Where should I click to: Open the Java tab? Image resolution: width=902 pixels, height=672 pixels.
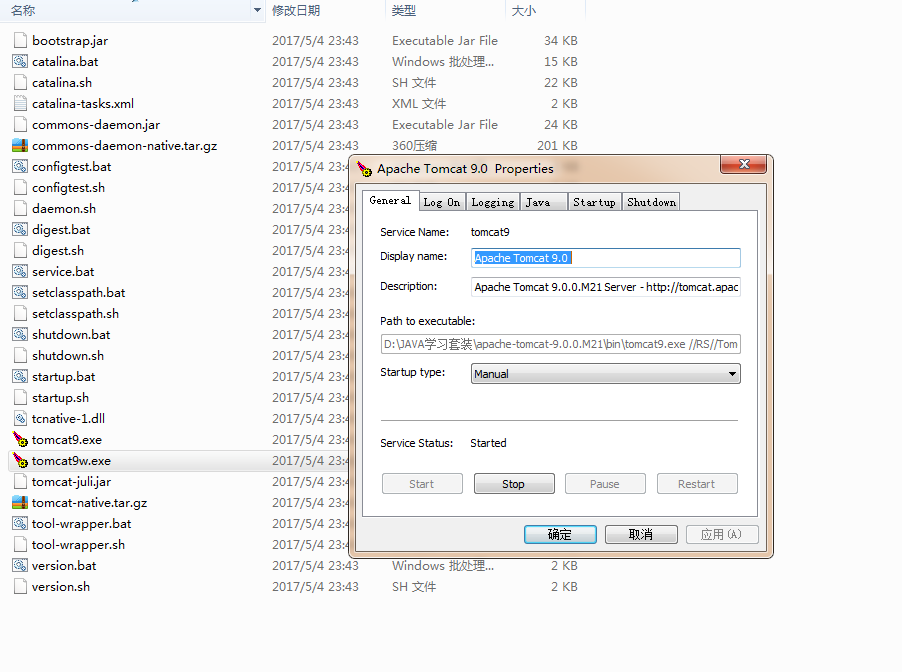pyautogui.click(x=544, y=202)
